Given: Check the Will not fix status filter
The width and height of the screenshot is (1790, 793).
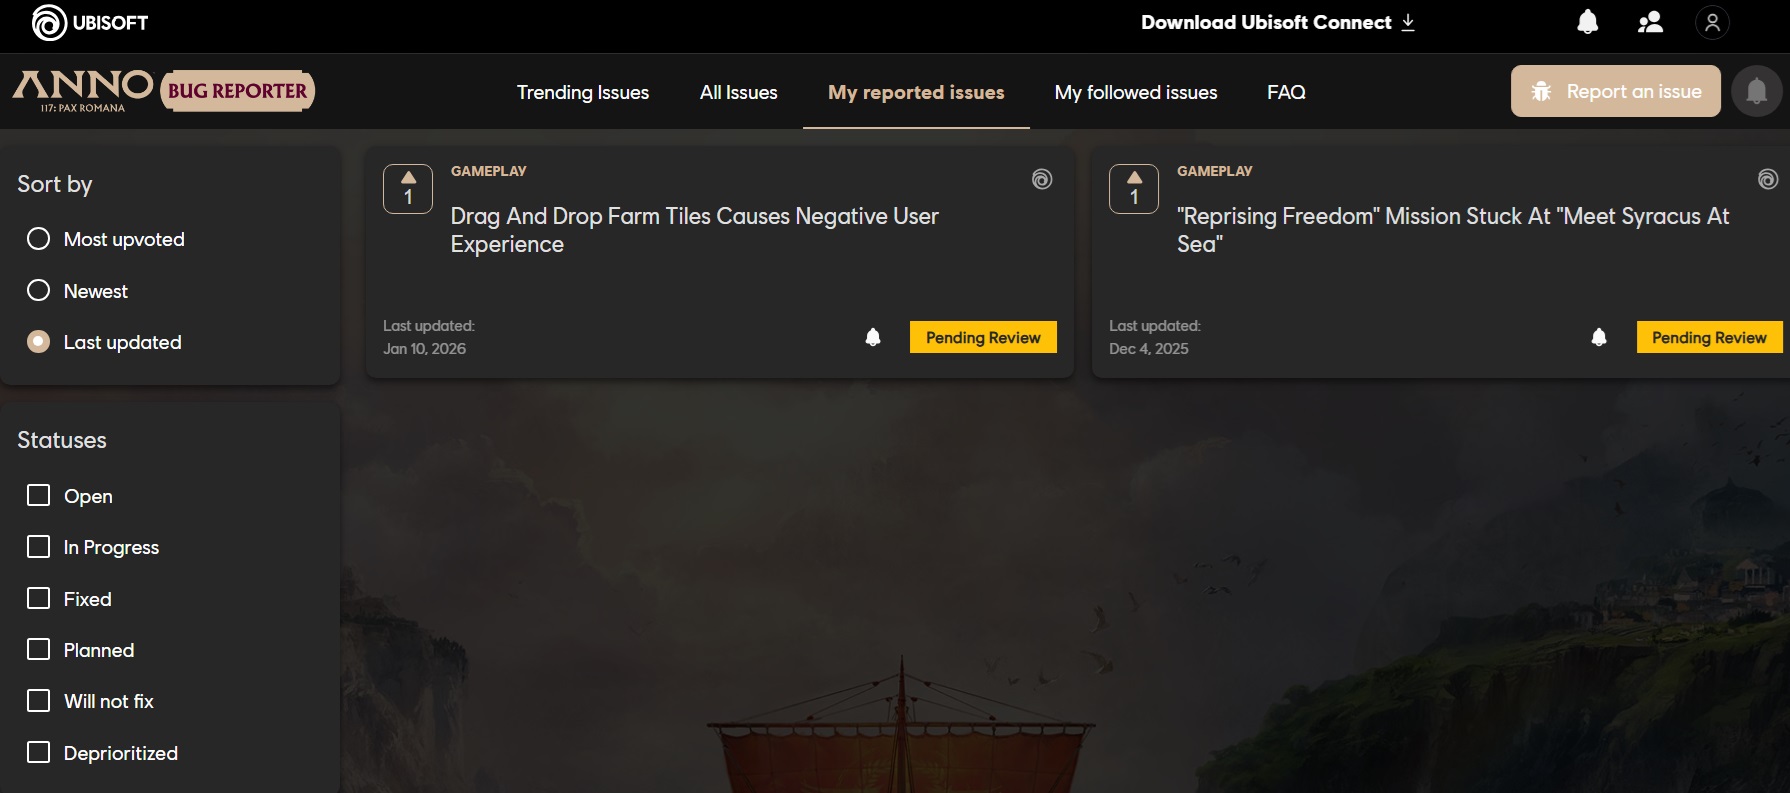Looking at the screenshot, I should [38, 701].
